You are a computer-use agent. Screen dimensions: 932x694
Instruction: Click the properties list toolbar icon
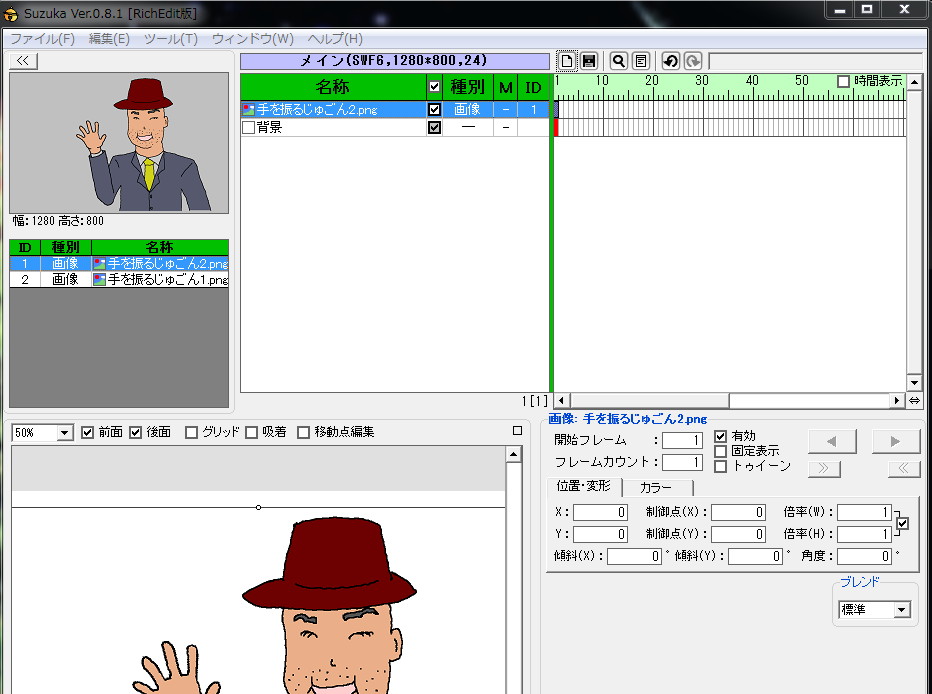[x=641, y=61]
